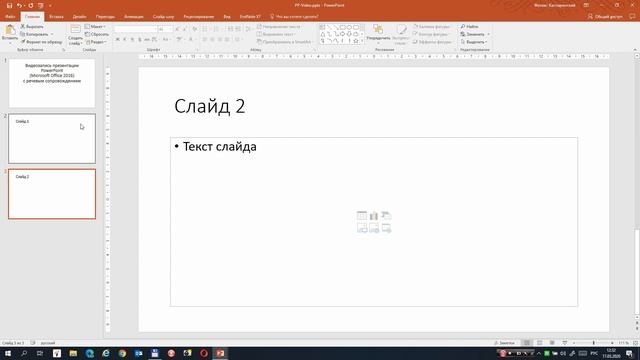640x360 pixels.
Task: Toggle Italic (К) formatting
Action: point(125,40)
